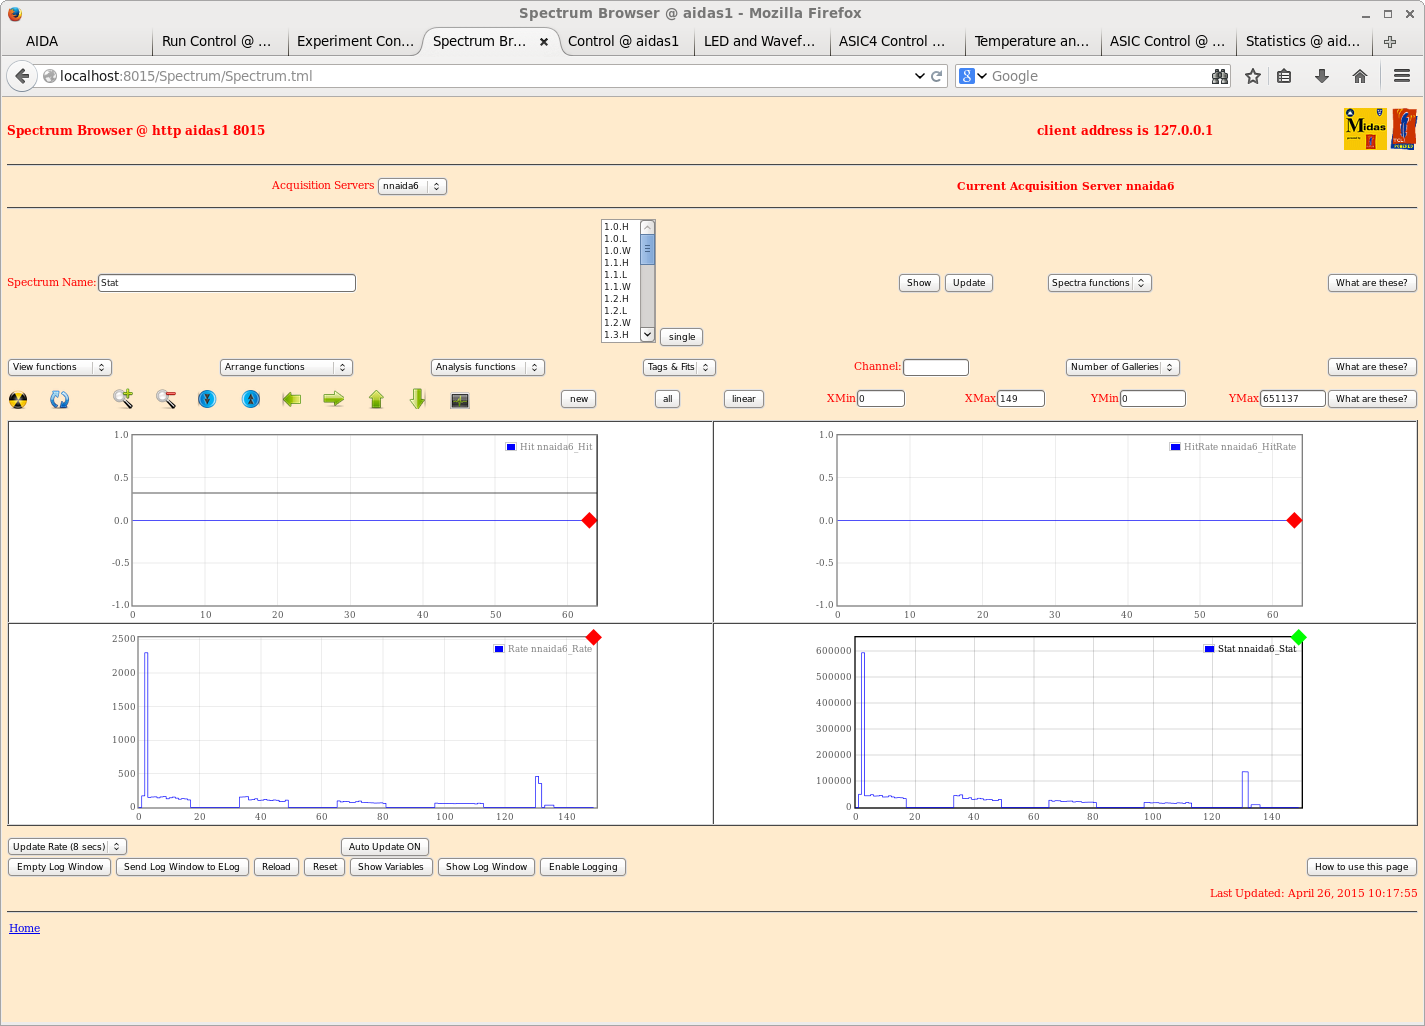Viewport: 1425px width, 1026px height.
Task: Go back with the browser back arrow
Action: (x=22, y=76)
